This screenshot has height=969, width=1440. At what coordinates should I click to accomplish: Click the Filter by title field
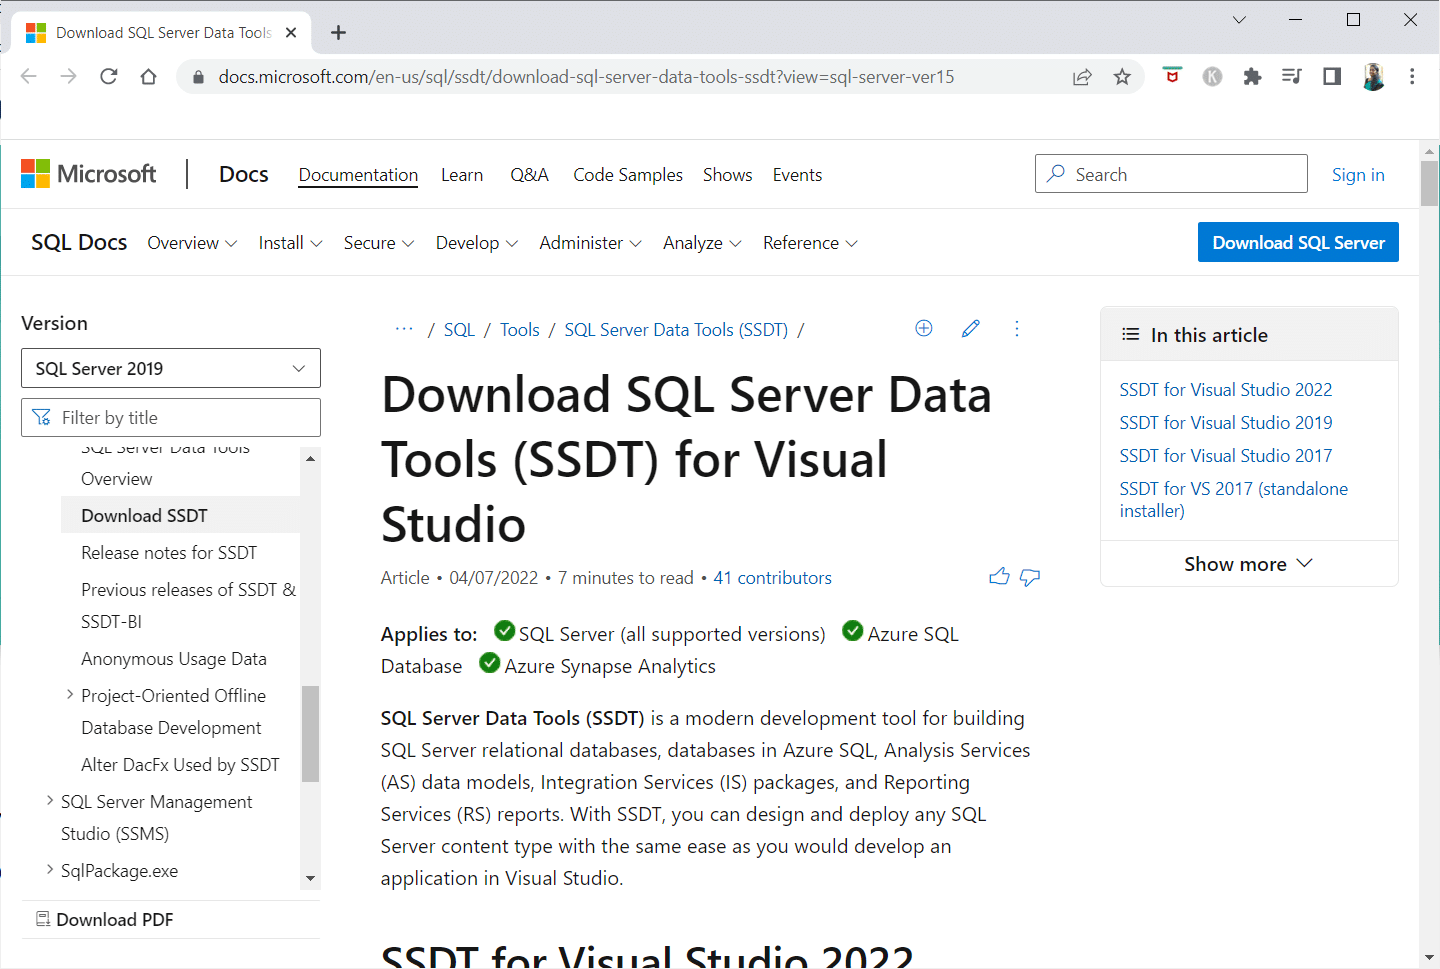[x=171, y=417]
